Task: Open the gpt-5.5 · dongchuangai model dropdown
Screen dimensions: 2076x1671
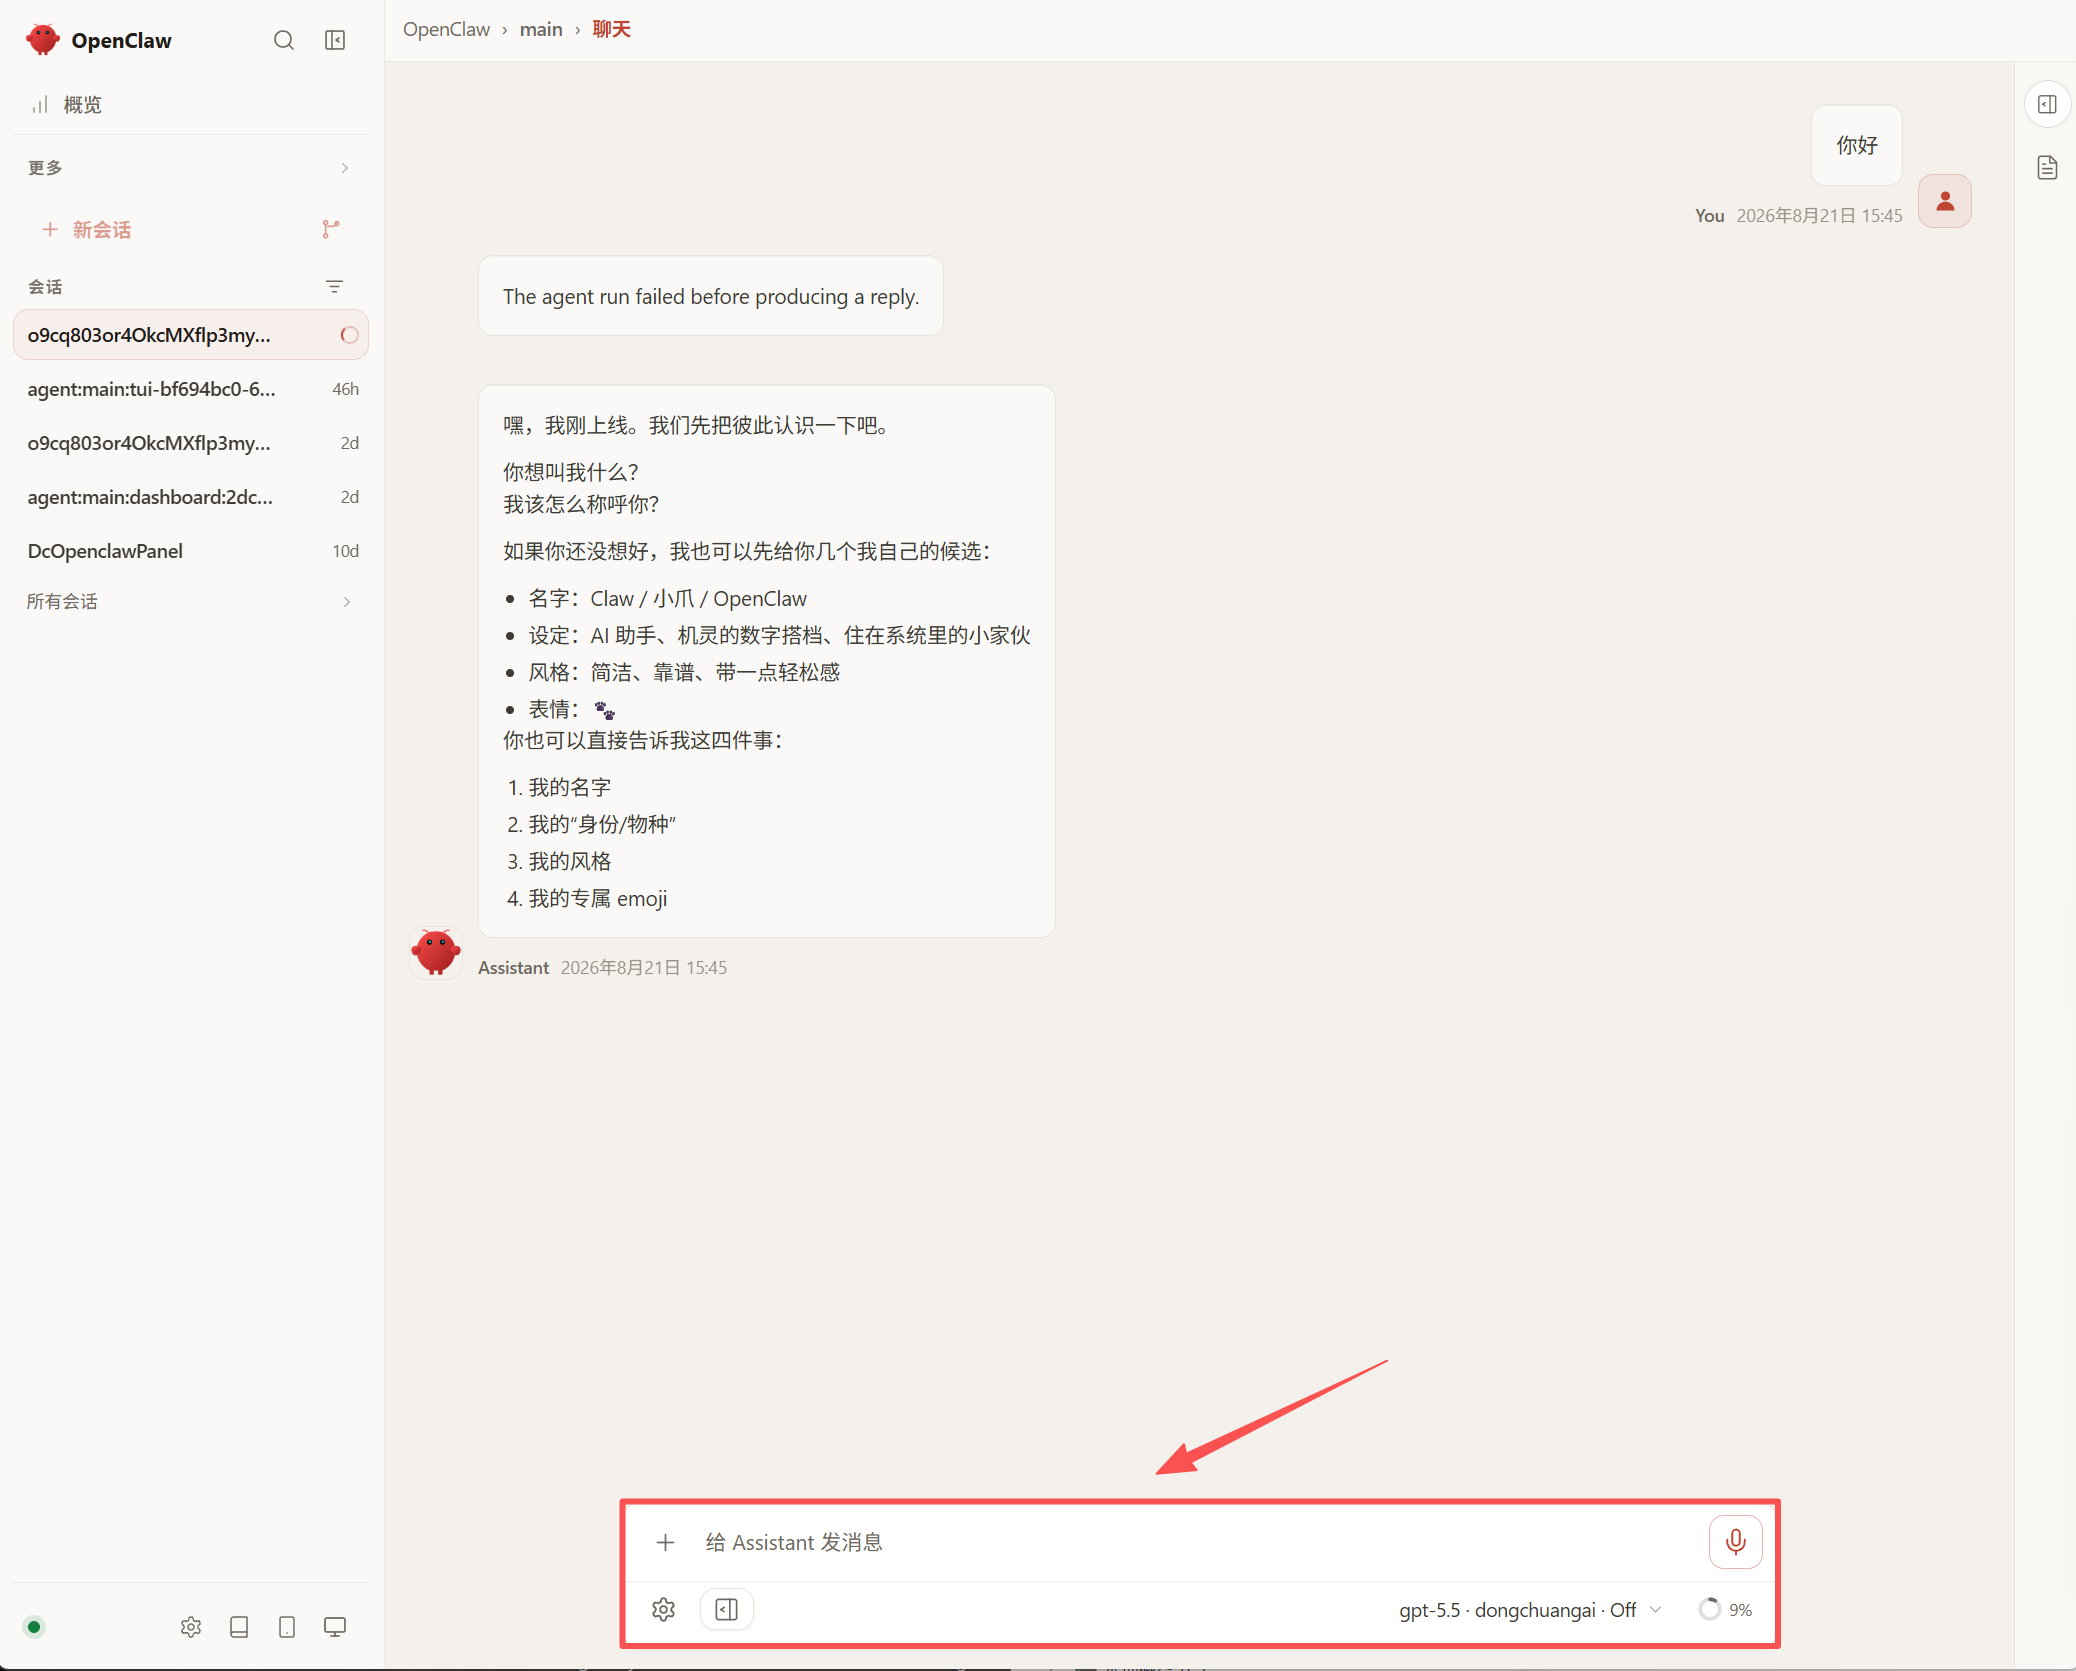Action: pos(1530,1610)
